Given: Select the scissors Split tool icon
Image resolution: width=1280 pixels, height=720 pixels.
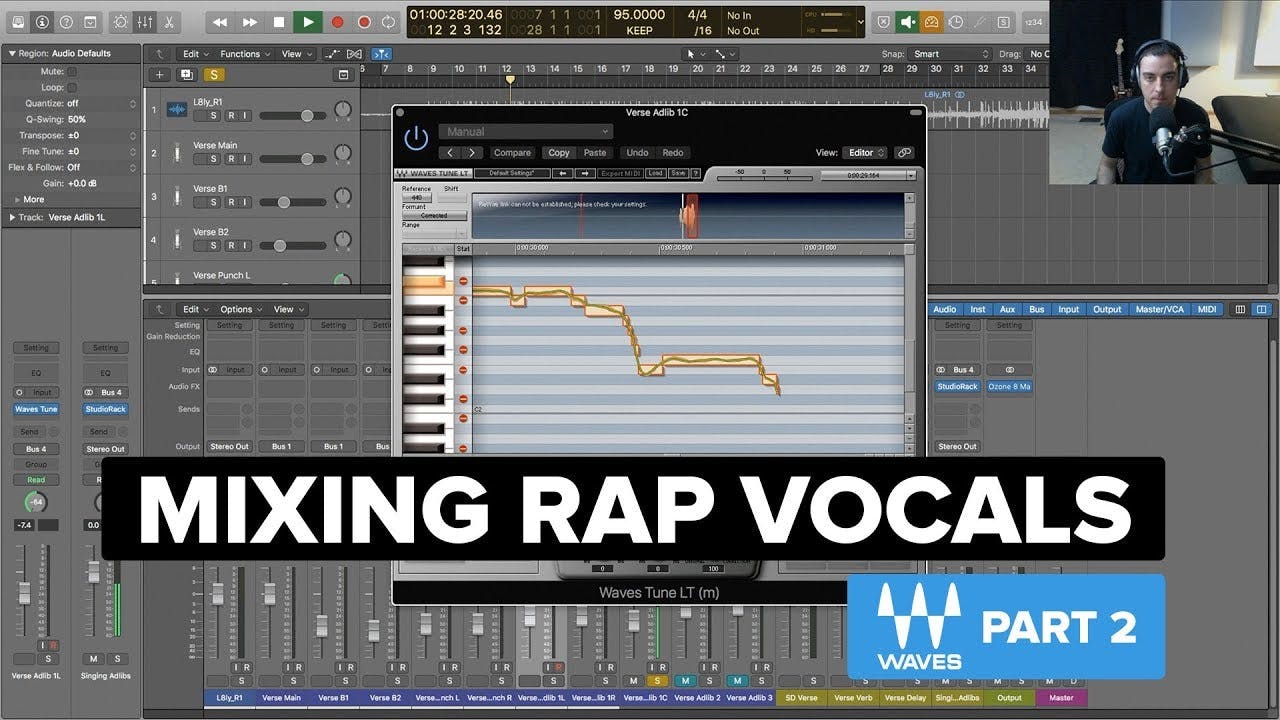Looking at the screenshot, I should (170, 22).
